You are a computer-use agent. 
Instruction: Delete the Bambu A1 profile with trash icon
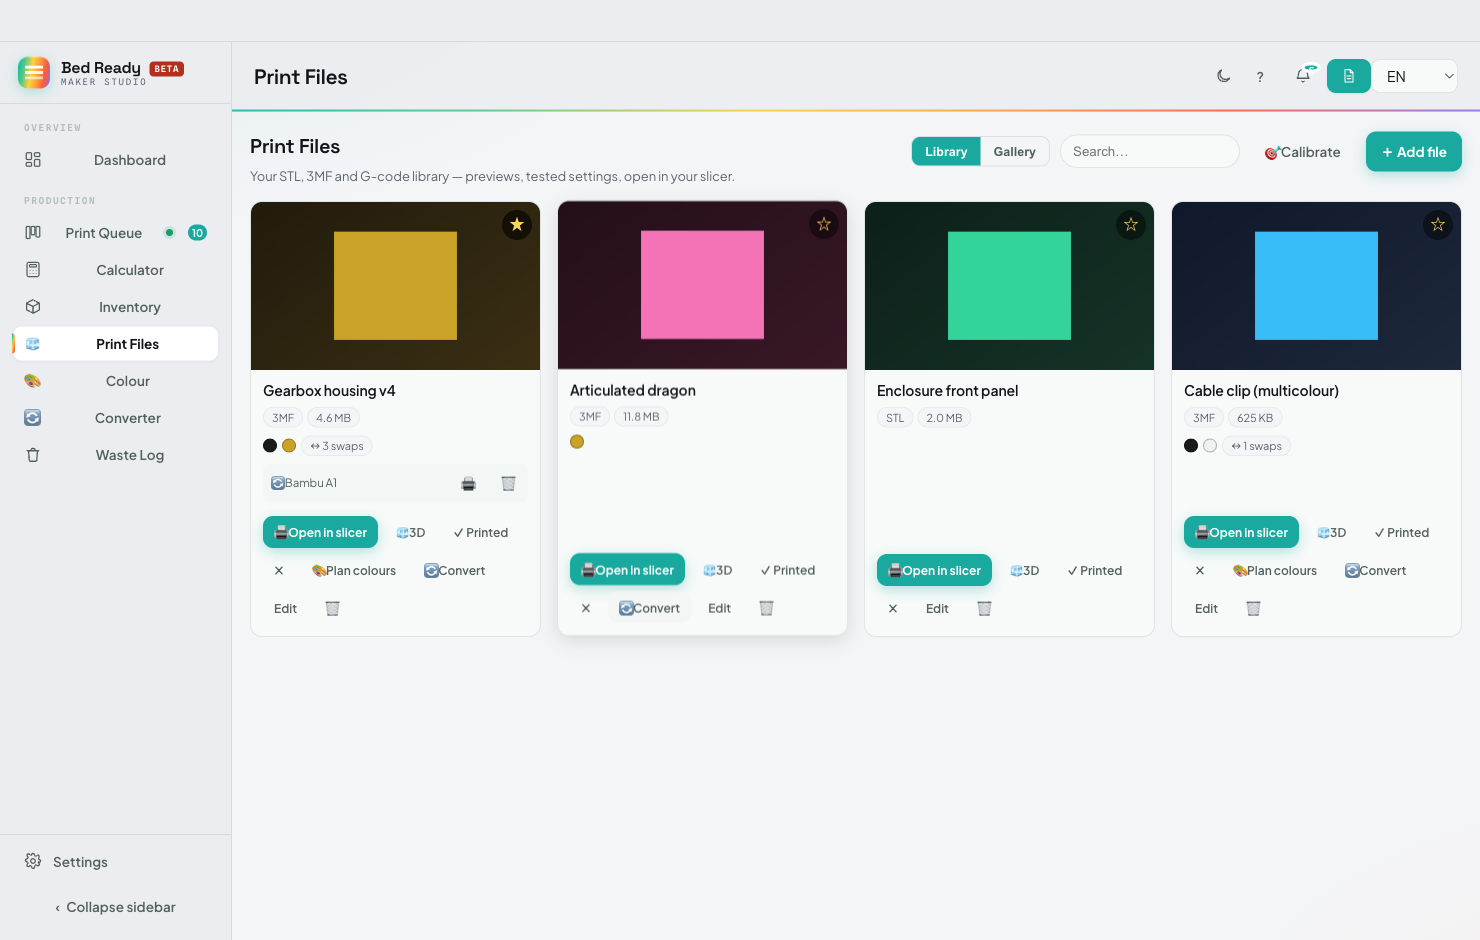pyautogui.click(x=508, y=484)
